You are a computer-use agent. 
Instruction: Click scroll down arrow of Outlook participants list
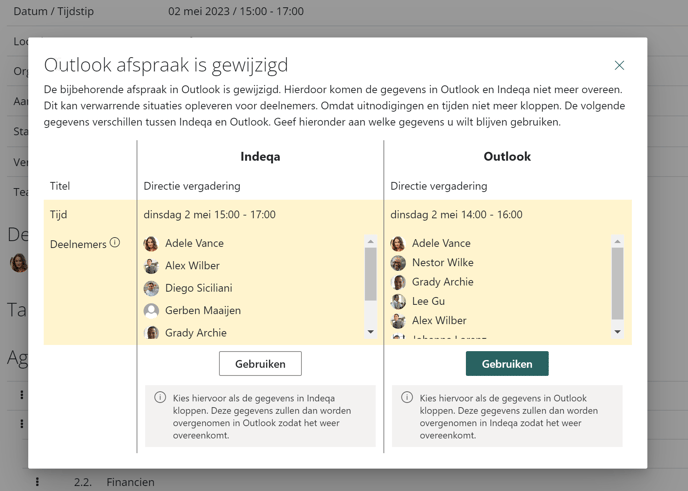pos(617,332)
